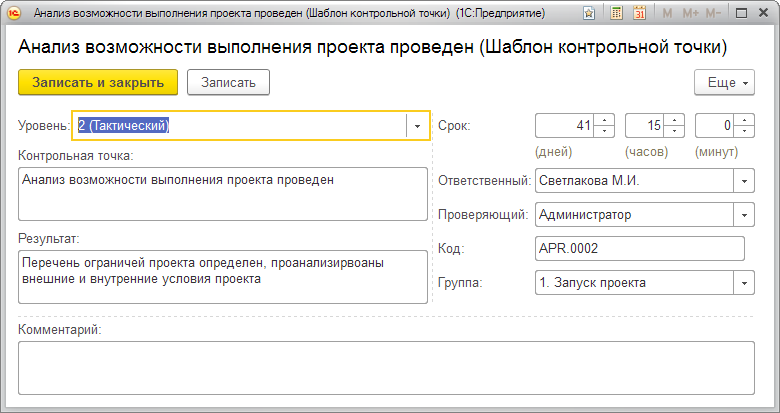Open the Ответственный dropdown
780x413 pixels.
point(743,181)
